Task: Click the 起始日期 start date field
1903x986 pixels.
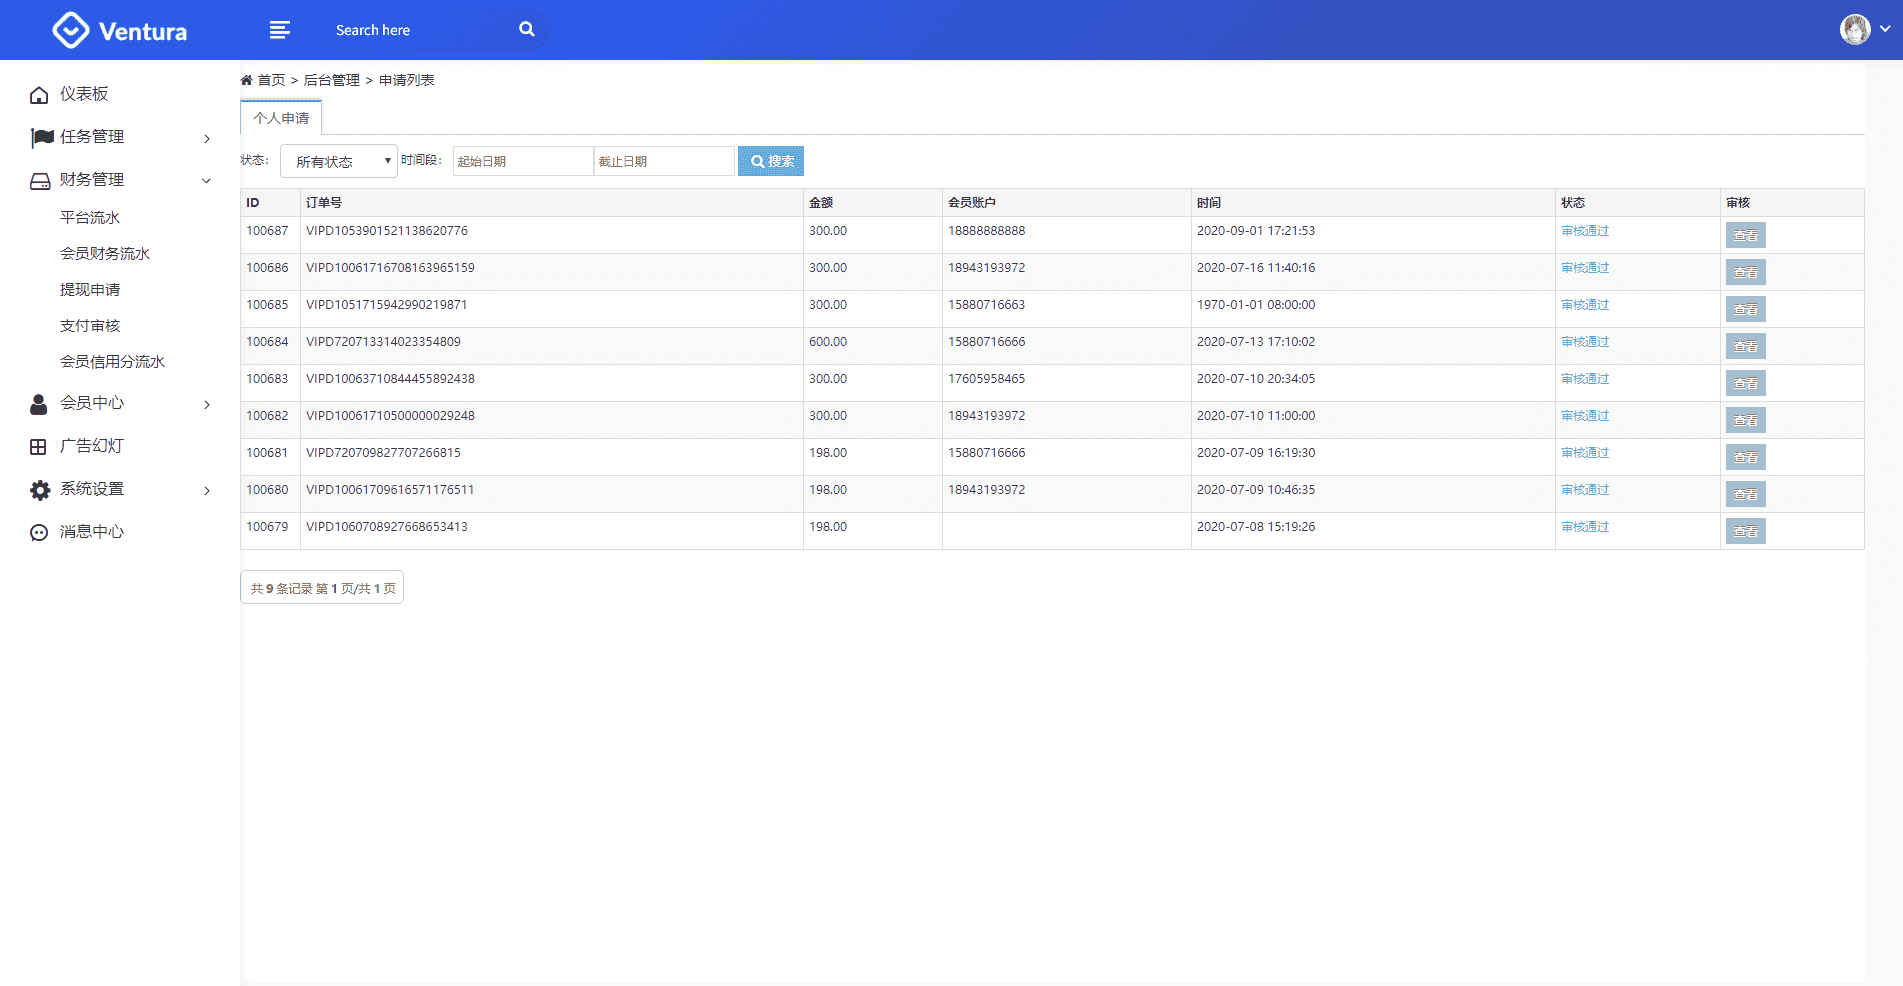Action: tap(522, 161)
